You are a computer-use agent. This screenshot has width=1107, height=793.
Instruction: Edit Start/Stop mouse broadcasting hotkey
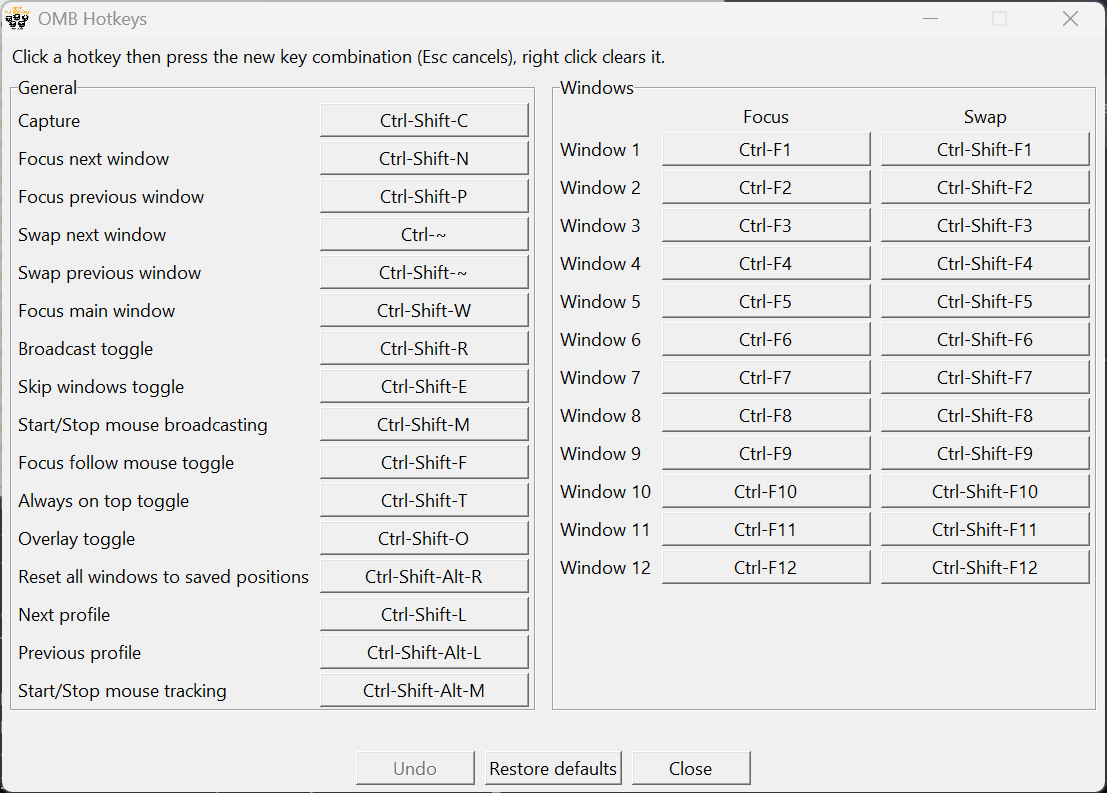[424, 425]
